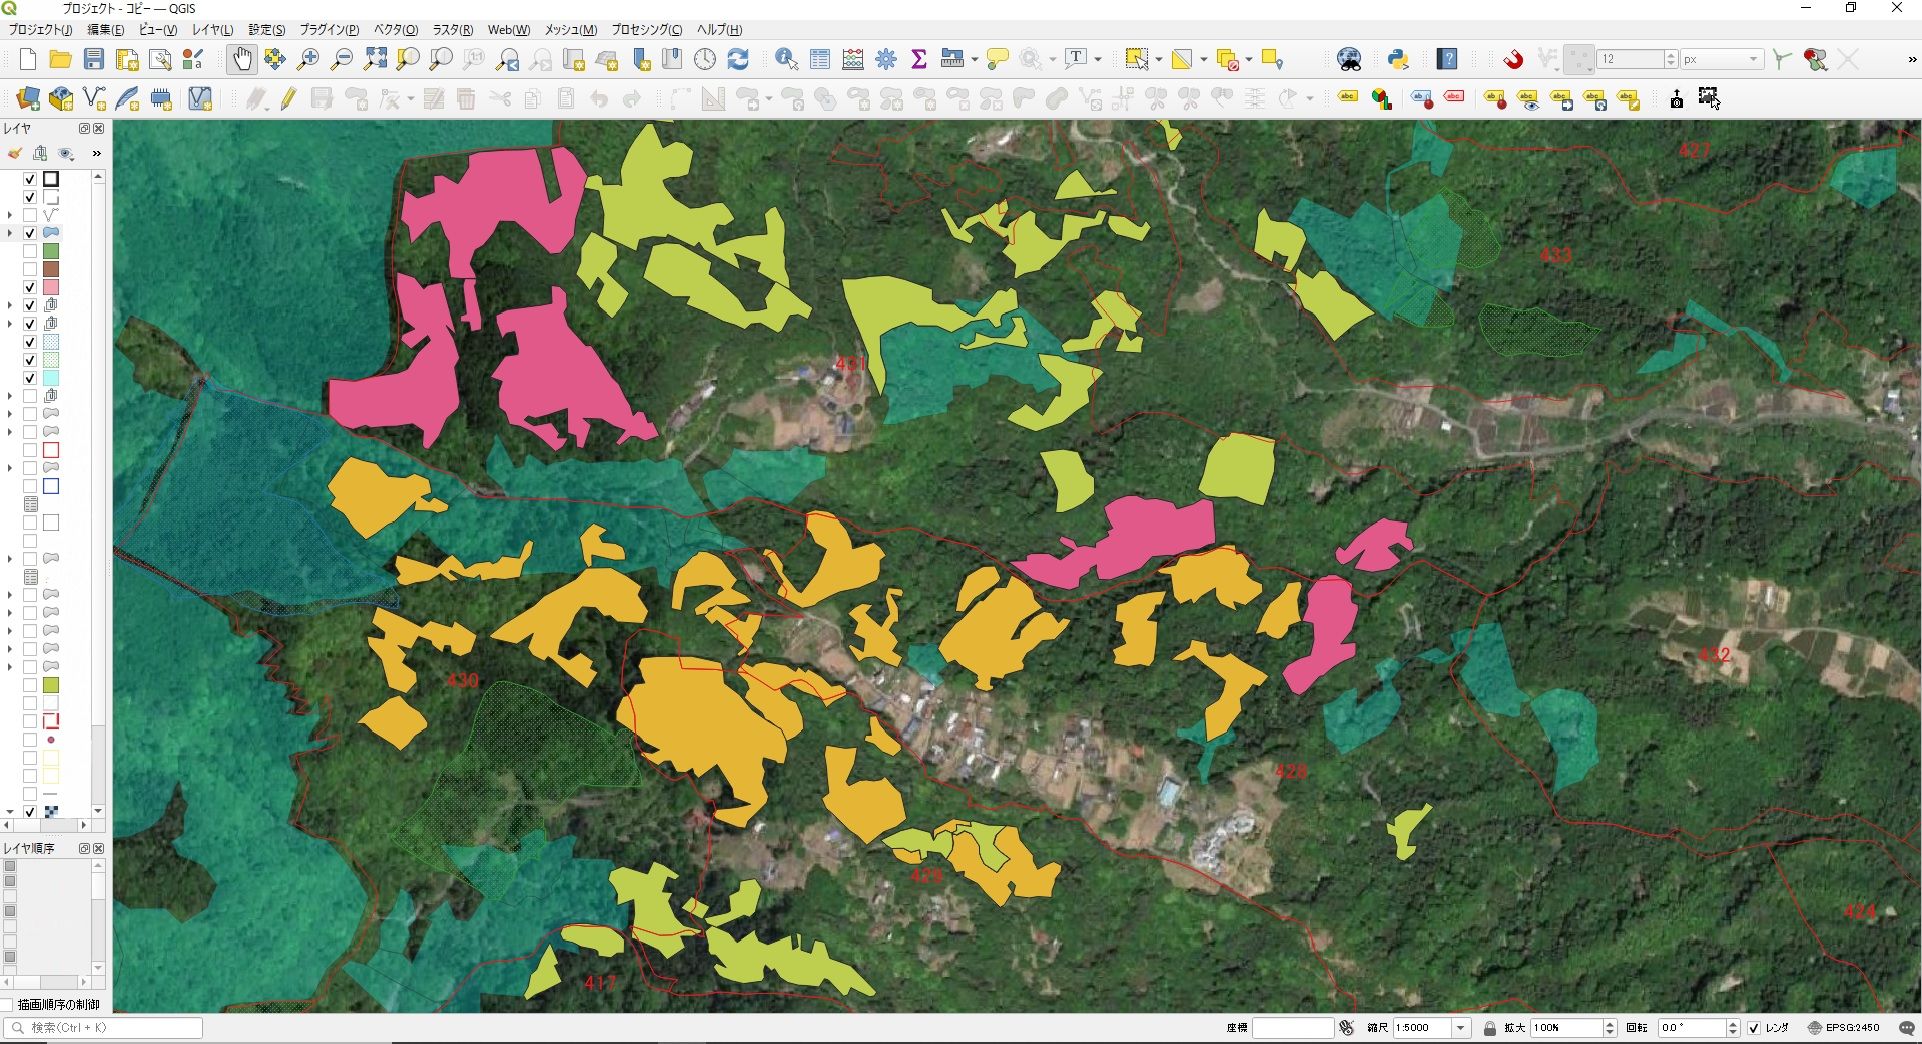Click the pink layer color swatch
The width and height of the screenshot is (1922, 1044).
pyautogui.click(x=51, y=288)
